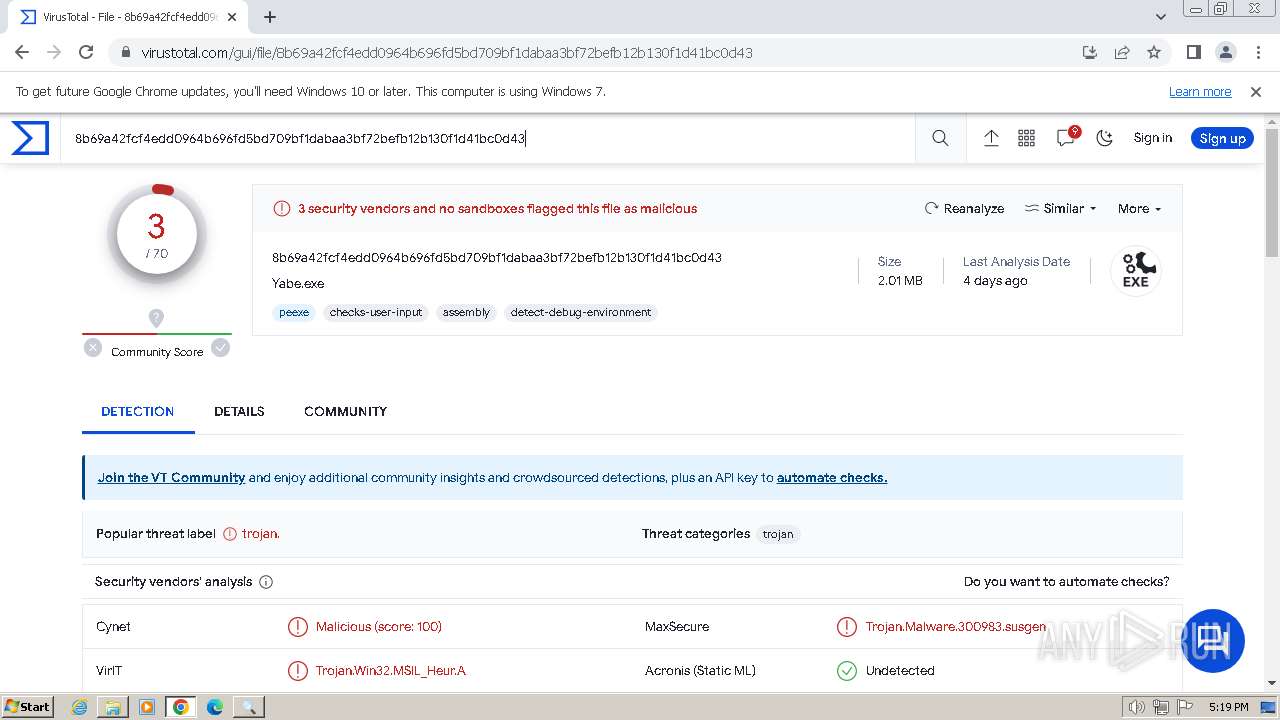Click the share page icon
This screenshot has height=720, width=1280.
(1122, 52)
